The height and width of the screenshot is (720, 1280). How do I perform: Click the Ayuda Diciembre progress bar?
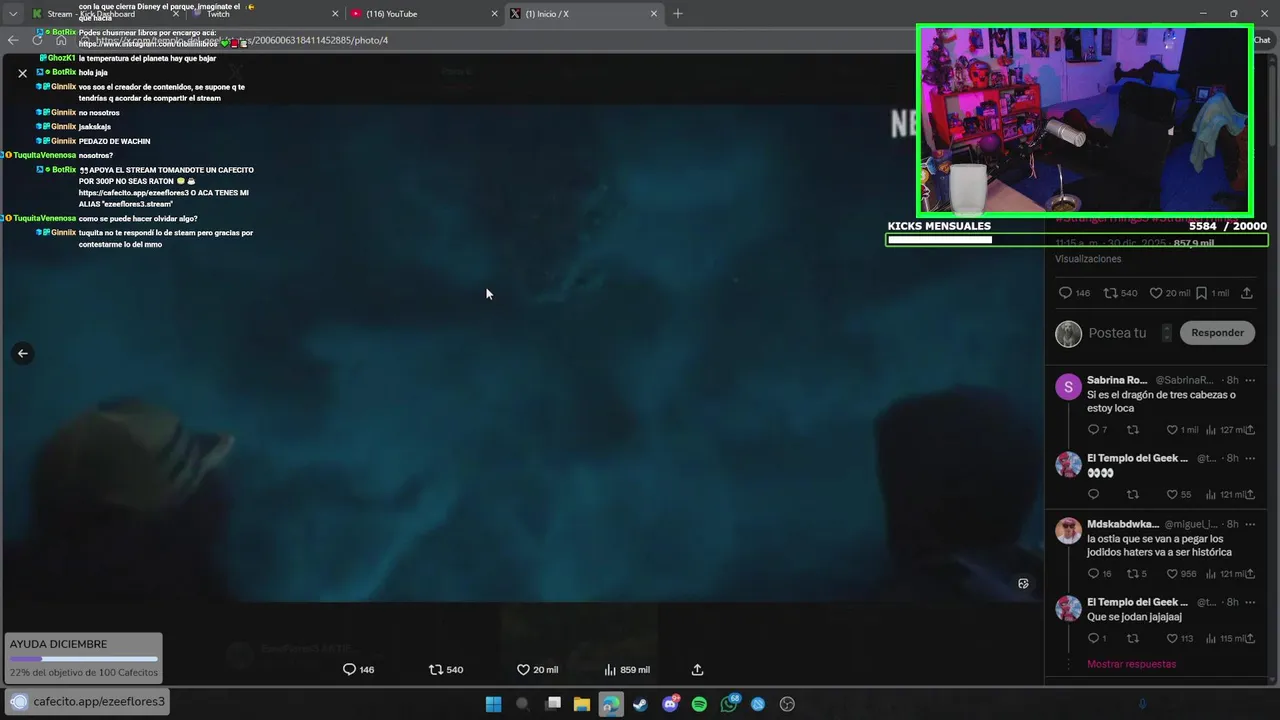[83, 659]
